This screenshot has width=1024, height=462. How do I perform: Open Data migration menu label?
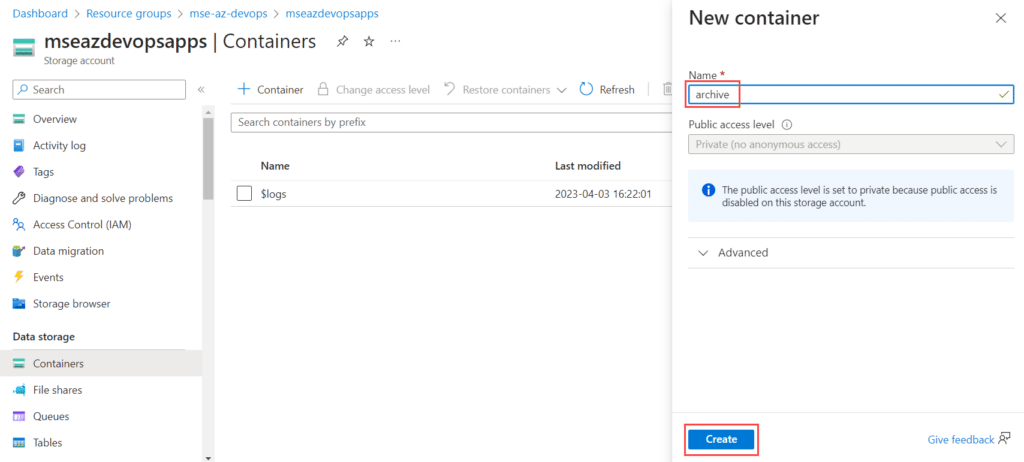[69, 251]
